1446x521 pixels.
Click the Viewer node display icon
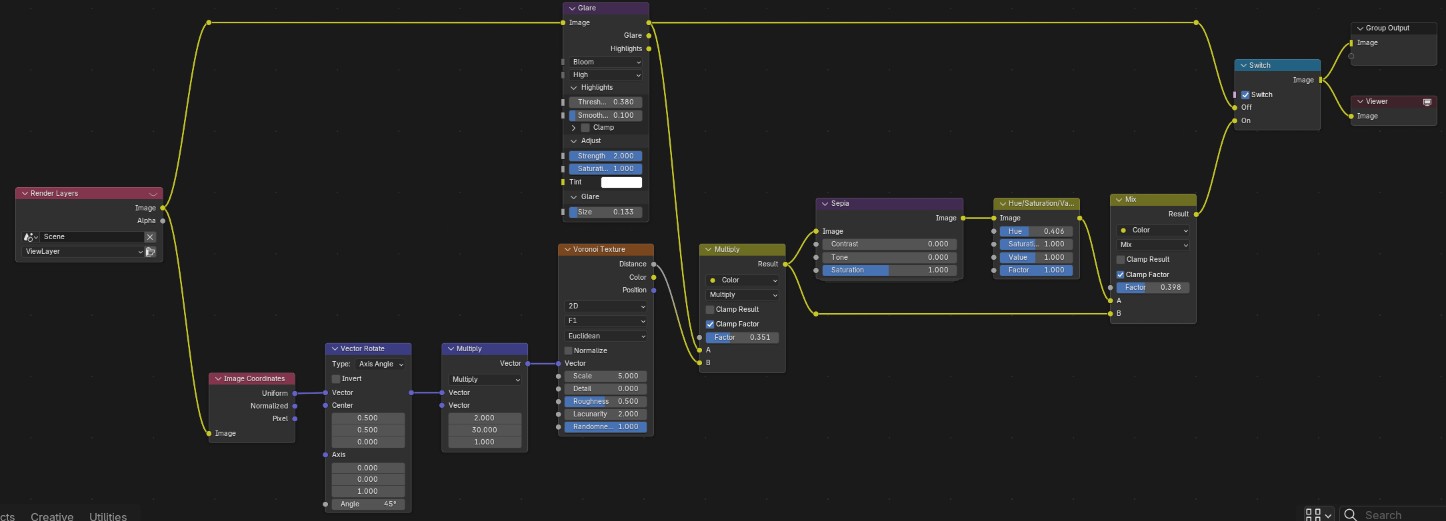tap(1427, 102)
